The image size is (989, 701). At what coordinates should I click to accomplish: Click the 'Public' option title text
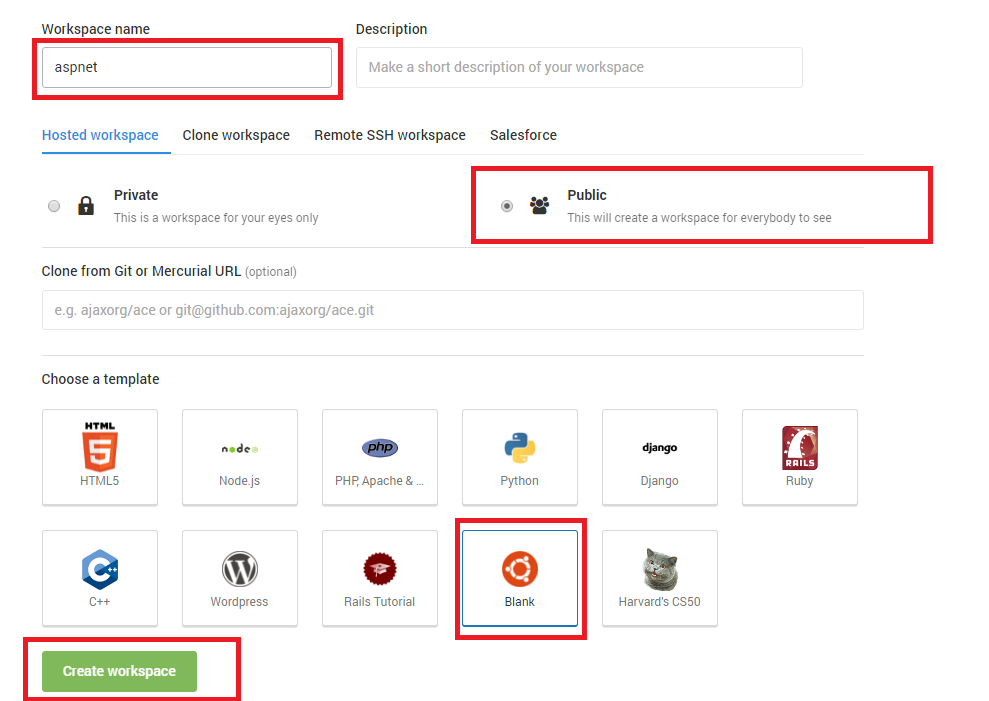tap(587, 195)
